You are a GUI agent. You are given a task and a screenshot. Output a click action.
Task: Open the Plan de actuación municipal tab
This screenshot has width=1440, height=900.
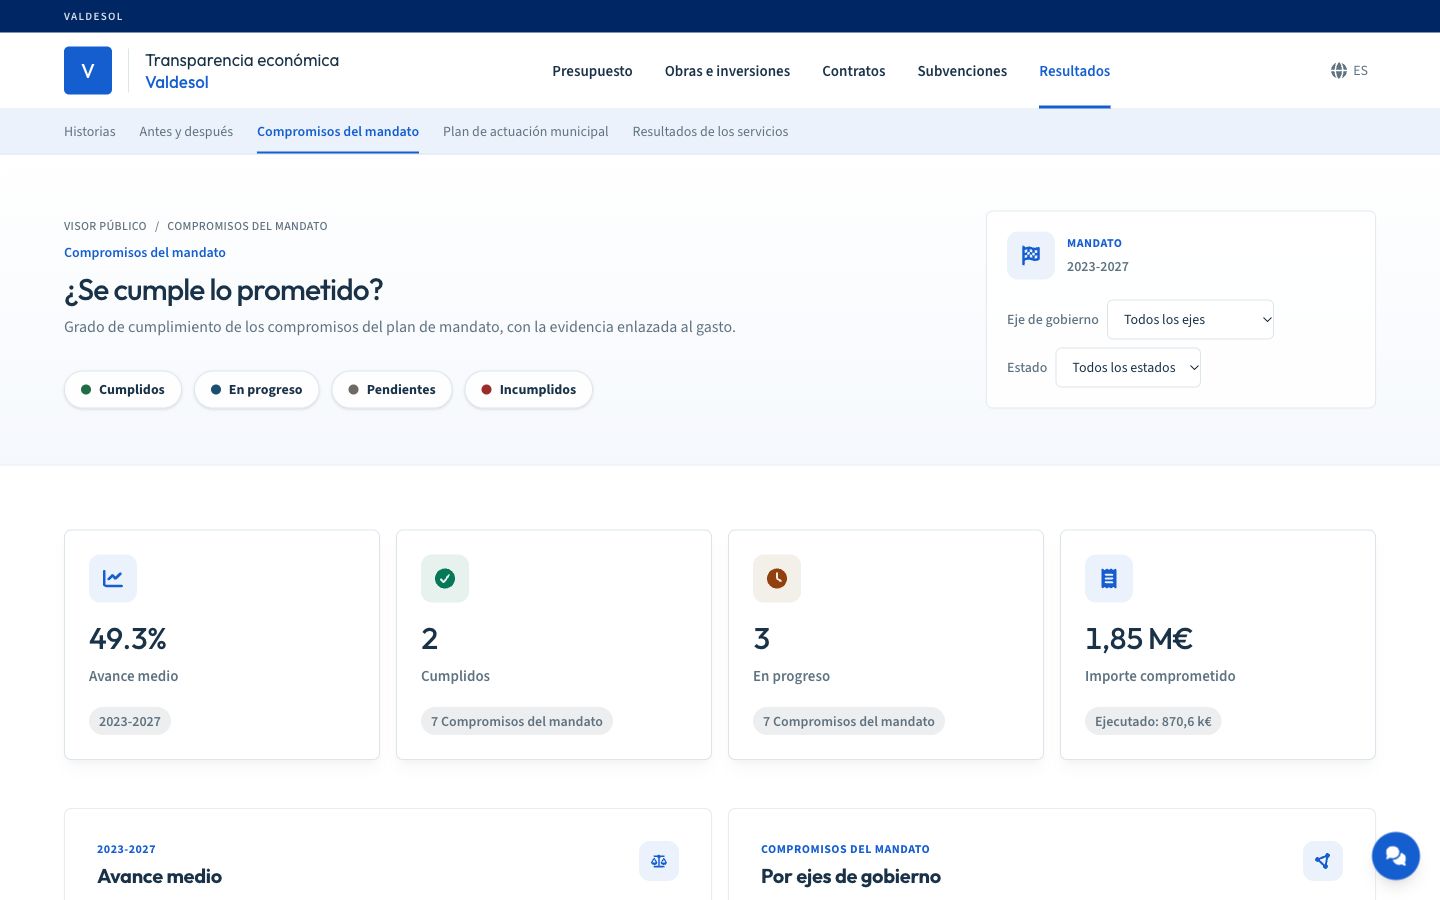[526, 131]
